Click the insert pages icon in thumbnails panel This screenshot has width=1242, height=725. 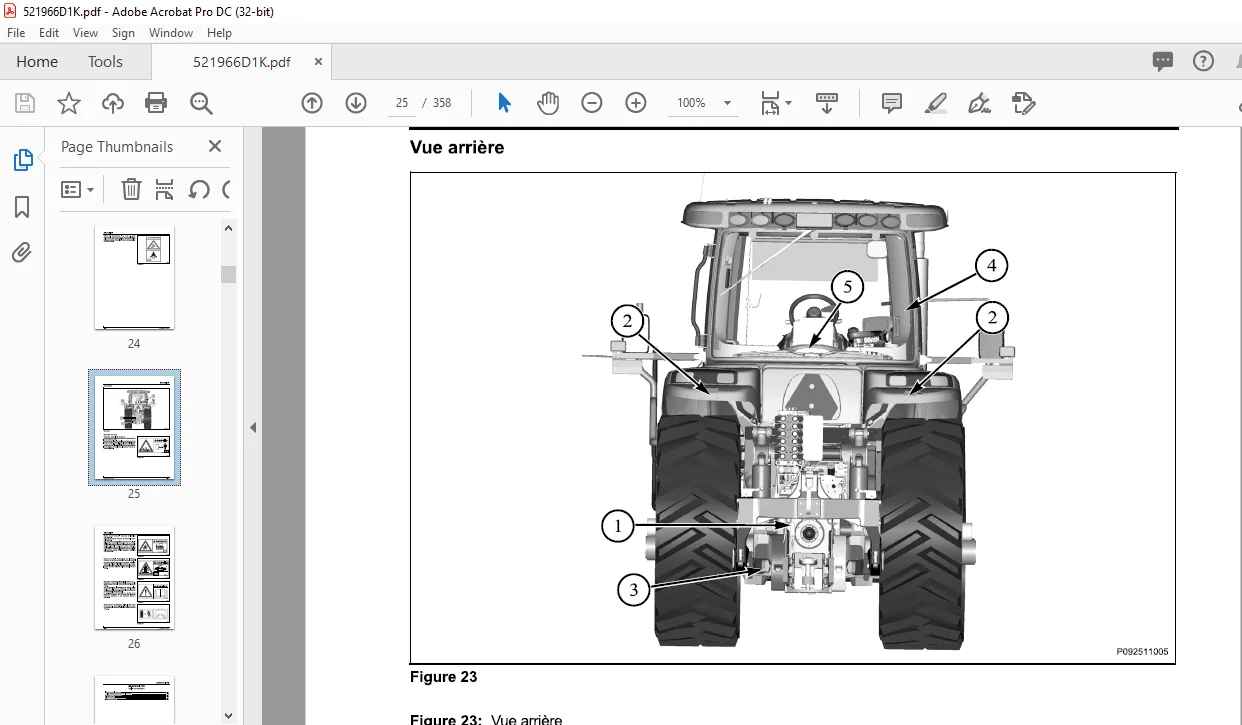165,189
